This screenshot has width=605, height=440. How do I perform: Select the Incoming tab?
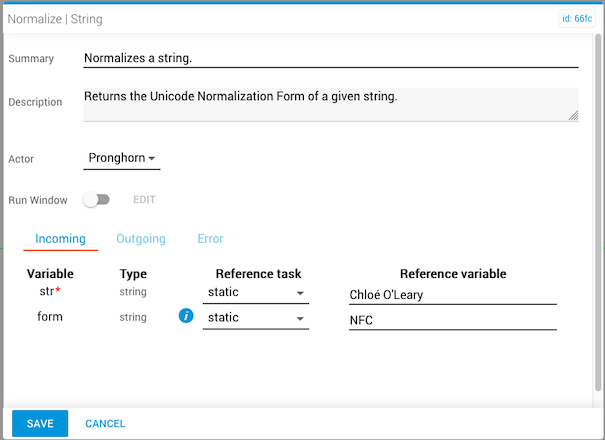point(60,239)
